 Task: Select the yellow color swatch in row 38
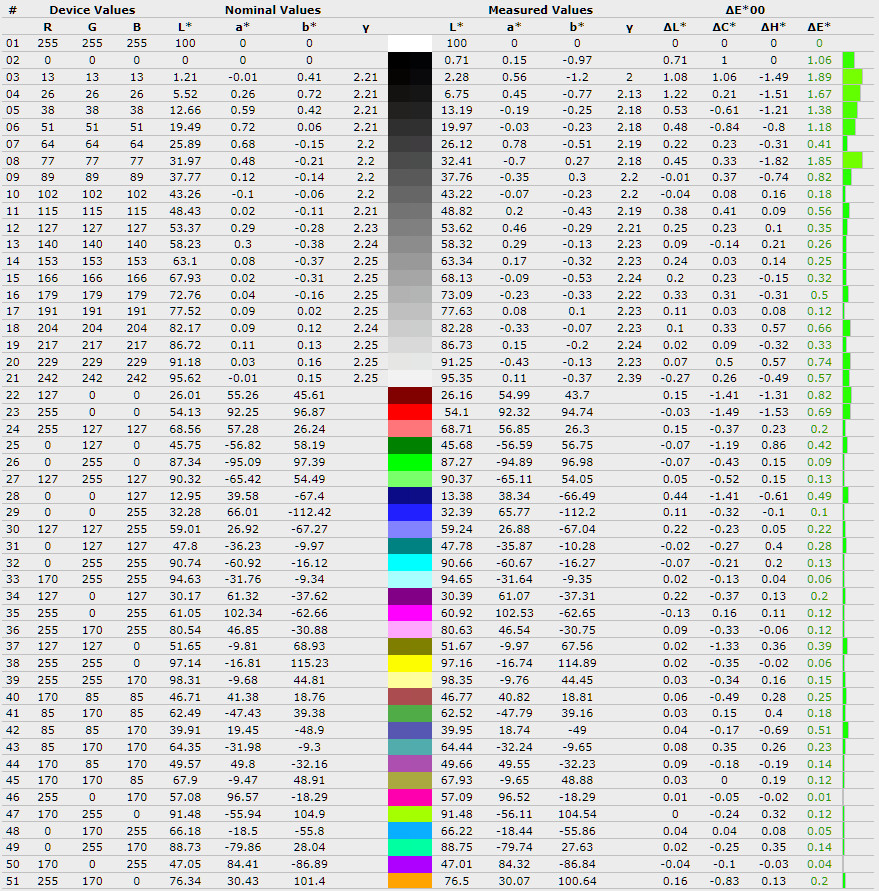click(410, 664)
